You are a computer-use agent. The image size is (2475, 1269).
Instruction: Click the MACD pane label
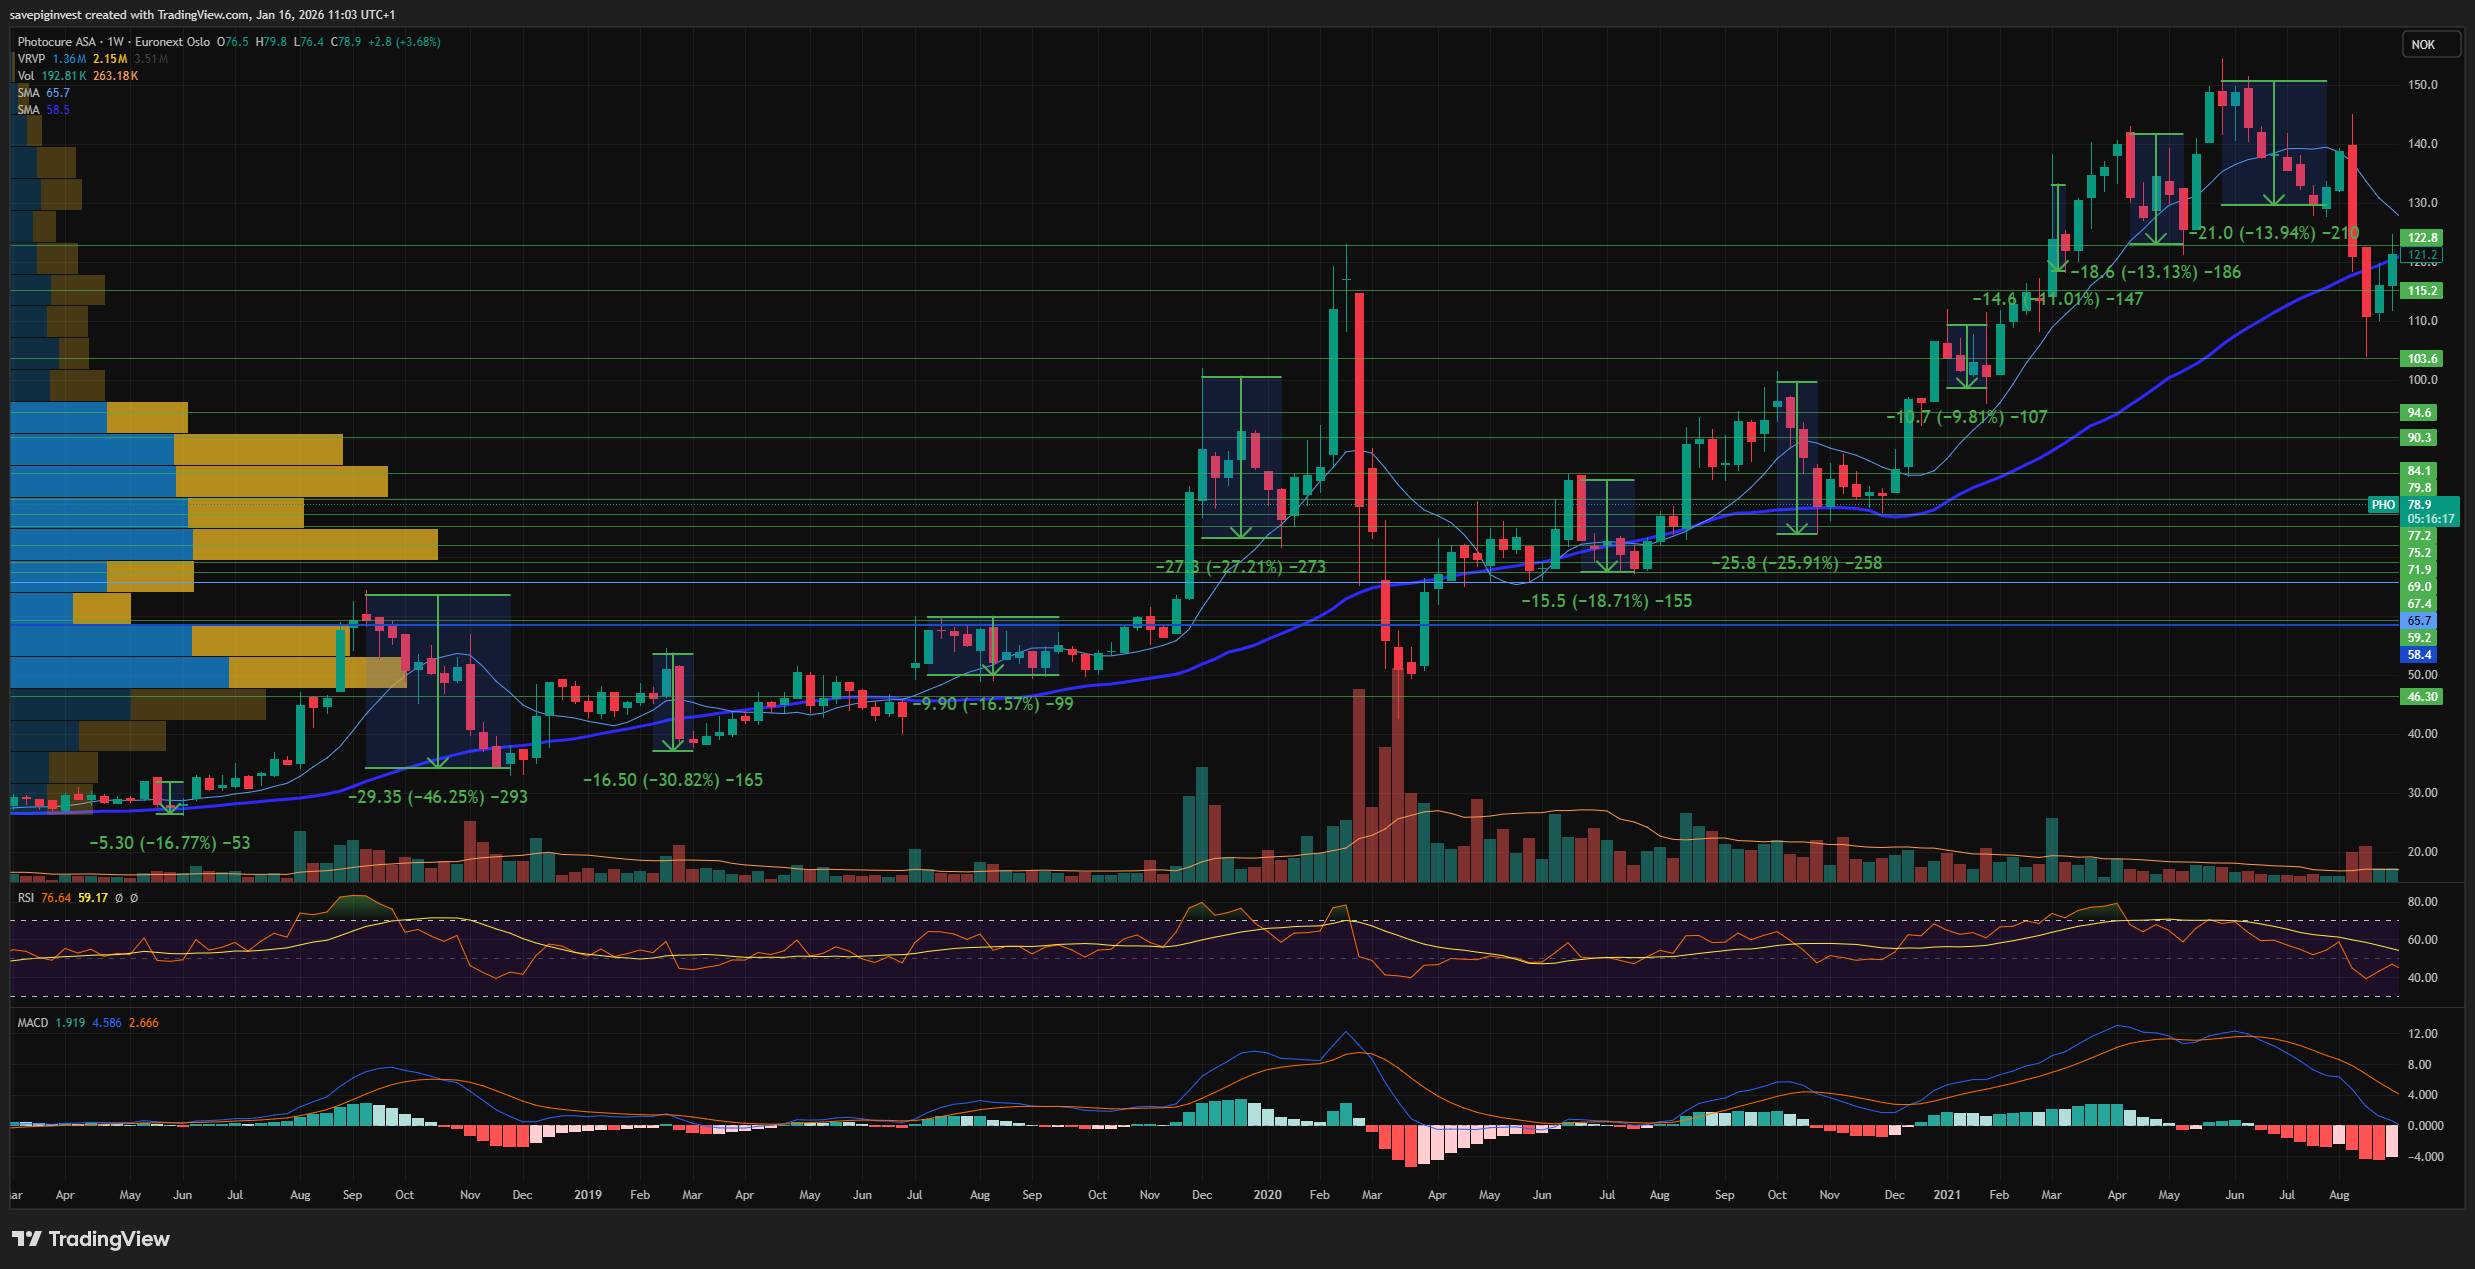coord(32,1023)
